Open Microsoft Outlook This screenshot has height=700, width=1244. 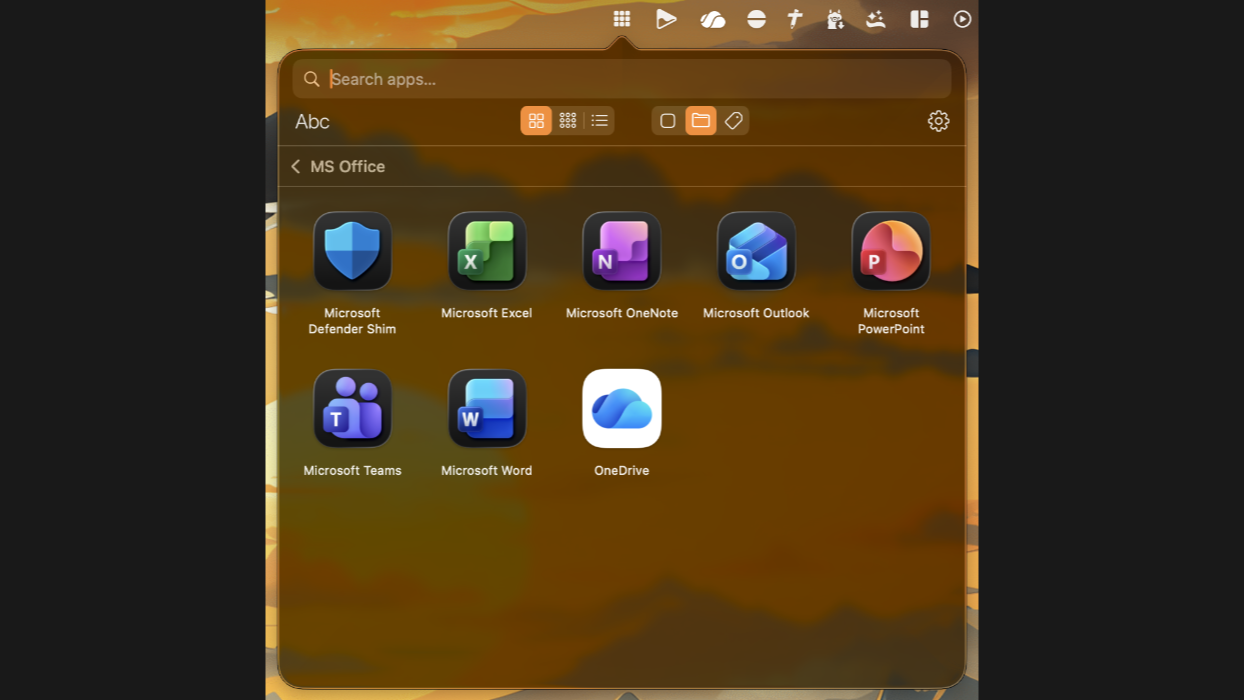[756, 251]
